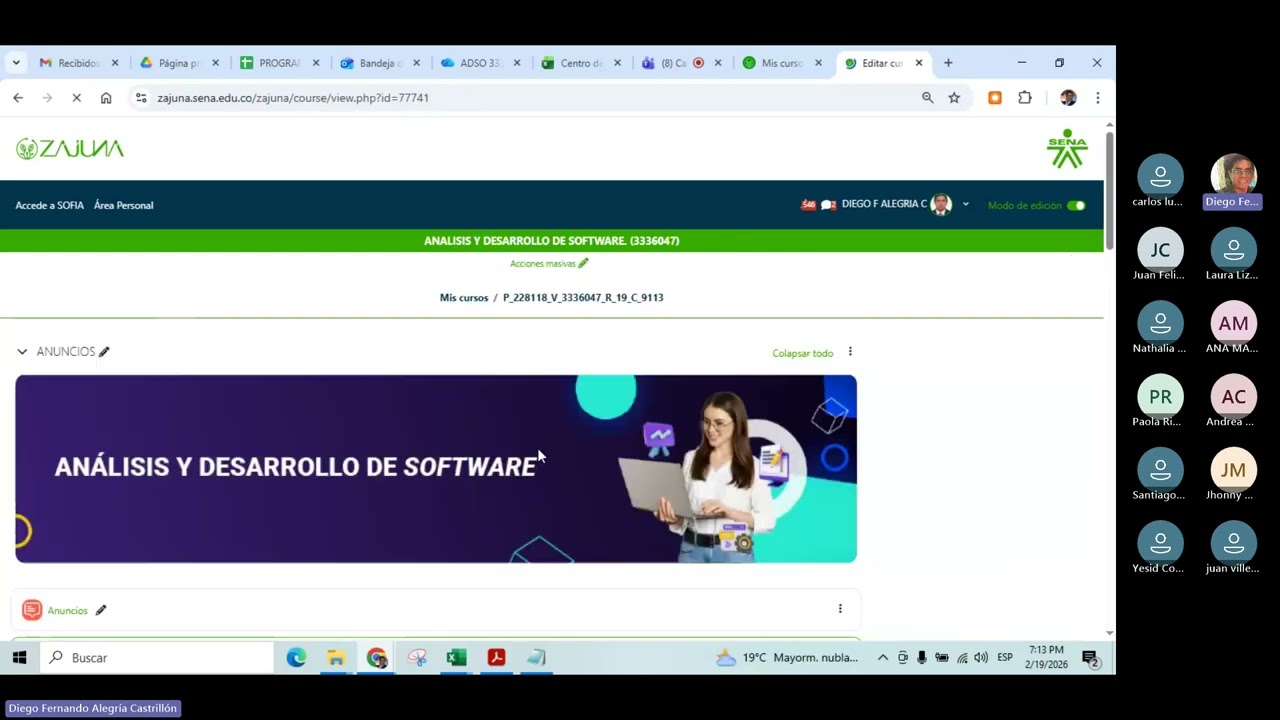Screen dimensions: 1280x720
Task: Open the Action Center notifications icon
Action: tap(1091, 658)
